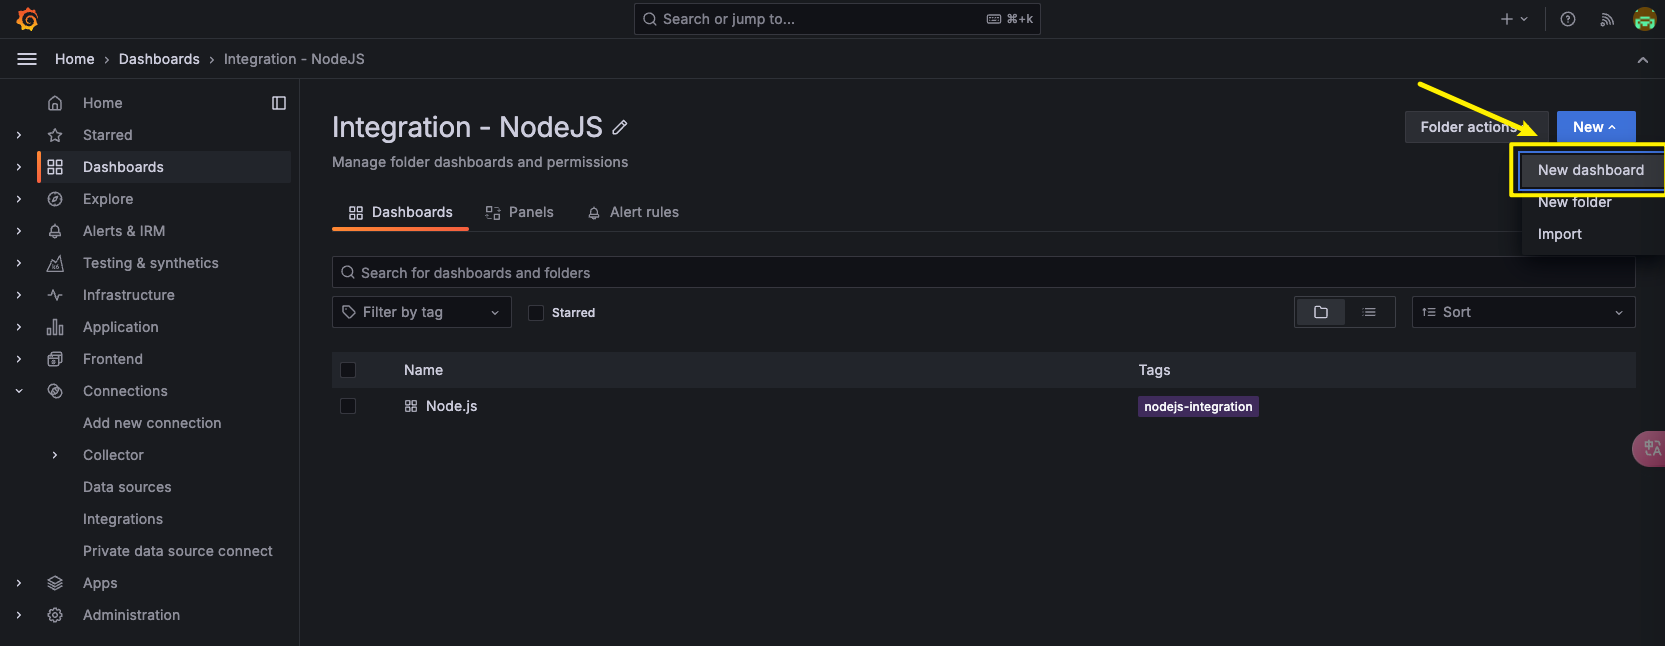This screenshot has height=646, width=1665.
Task: Click the Starred star icon
Action: point(55,135)
